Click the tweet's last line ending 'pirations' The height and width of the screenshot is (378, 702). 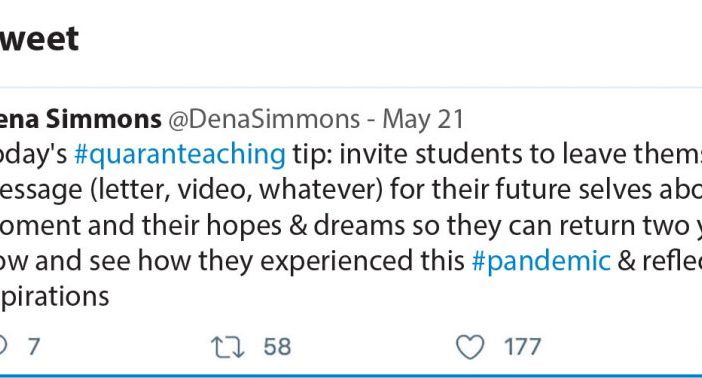click(55, 296)
